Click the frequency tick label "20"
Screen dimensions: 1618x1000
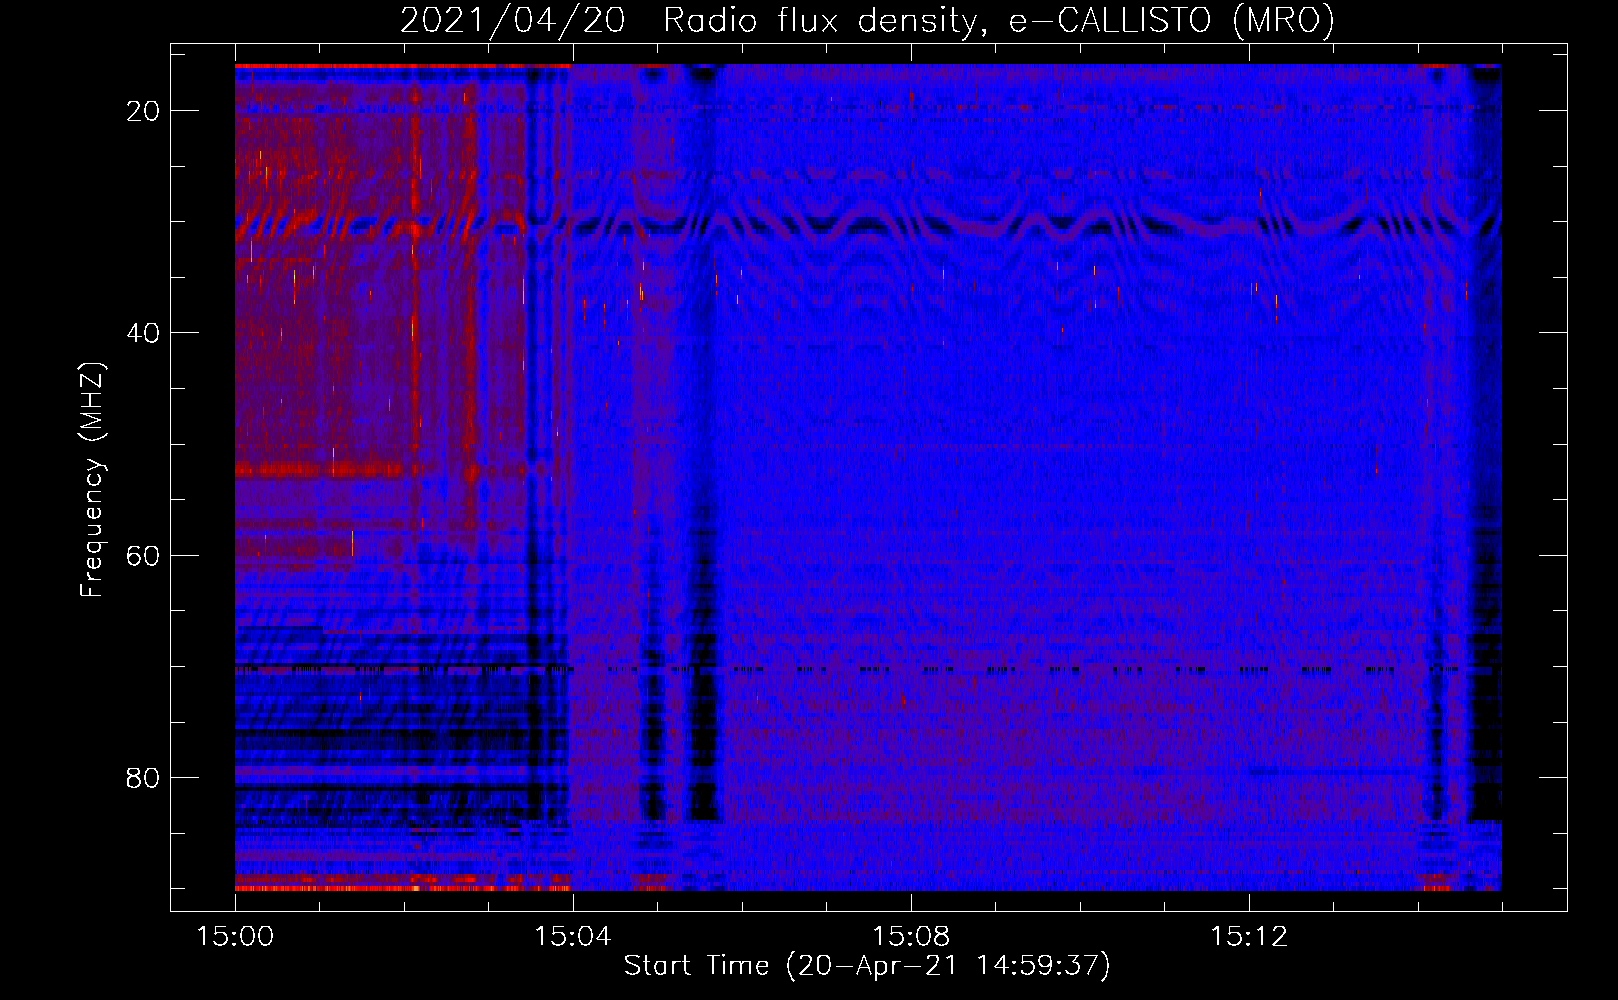143,111
